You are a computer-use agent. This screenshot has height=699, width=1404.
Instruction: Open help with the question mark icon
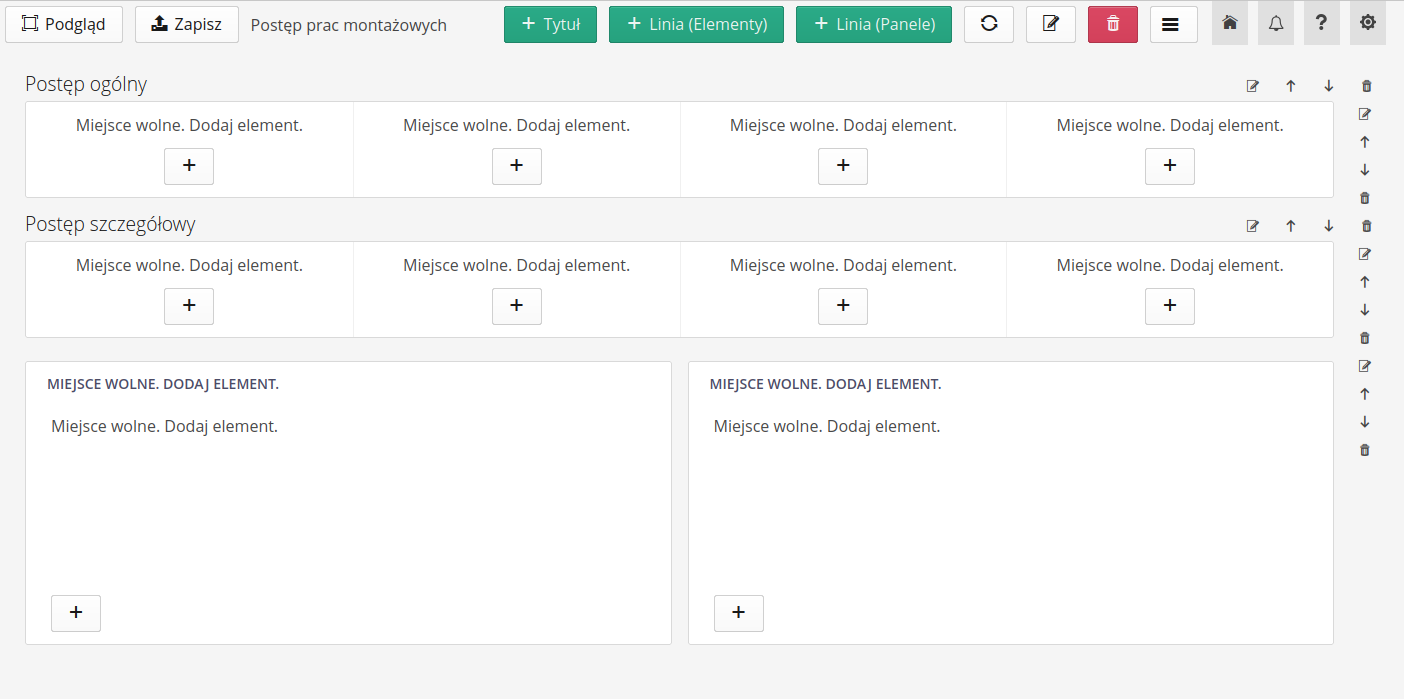(1322, 23)
